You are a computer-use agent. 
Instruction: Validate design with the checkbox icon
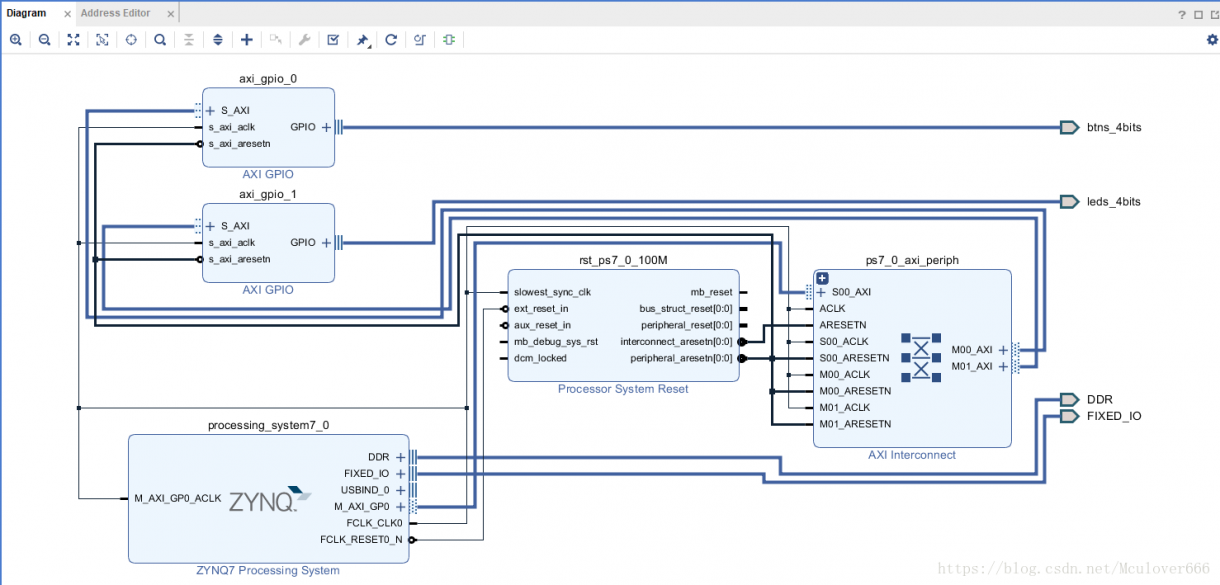333,40
